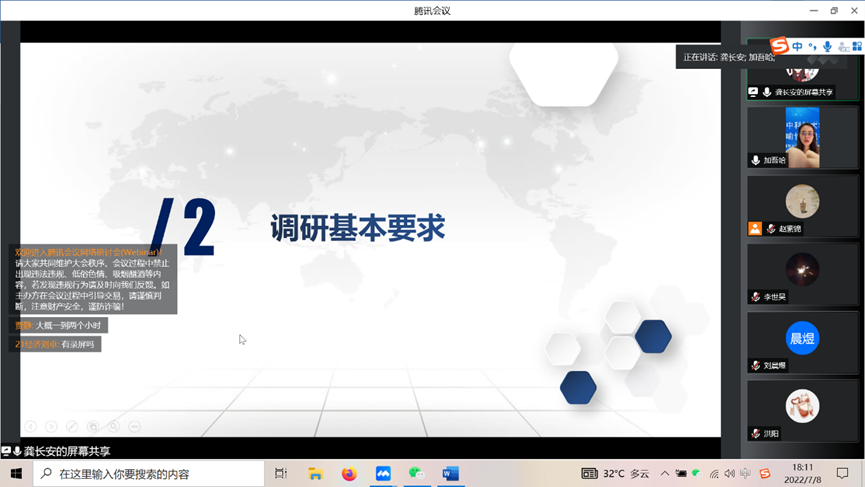Toggle Sogou Chinese/English input mode
The image size is (865, 487).
[797, 47]
